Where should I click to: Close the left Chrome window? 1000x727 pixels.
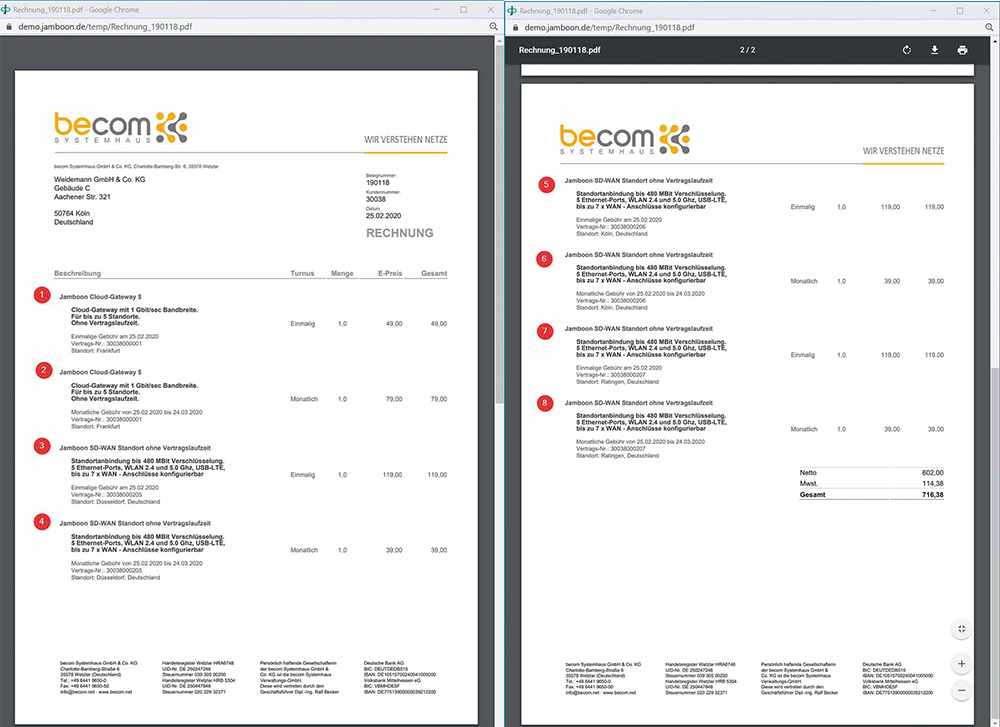click(490, 10)
